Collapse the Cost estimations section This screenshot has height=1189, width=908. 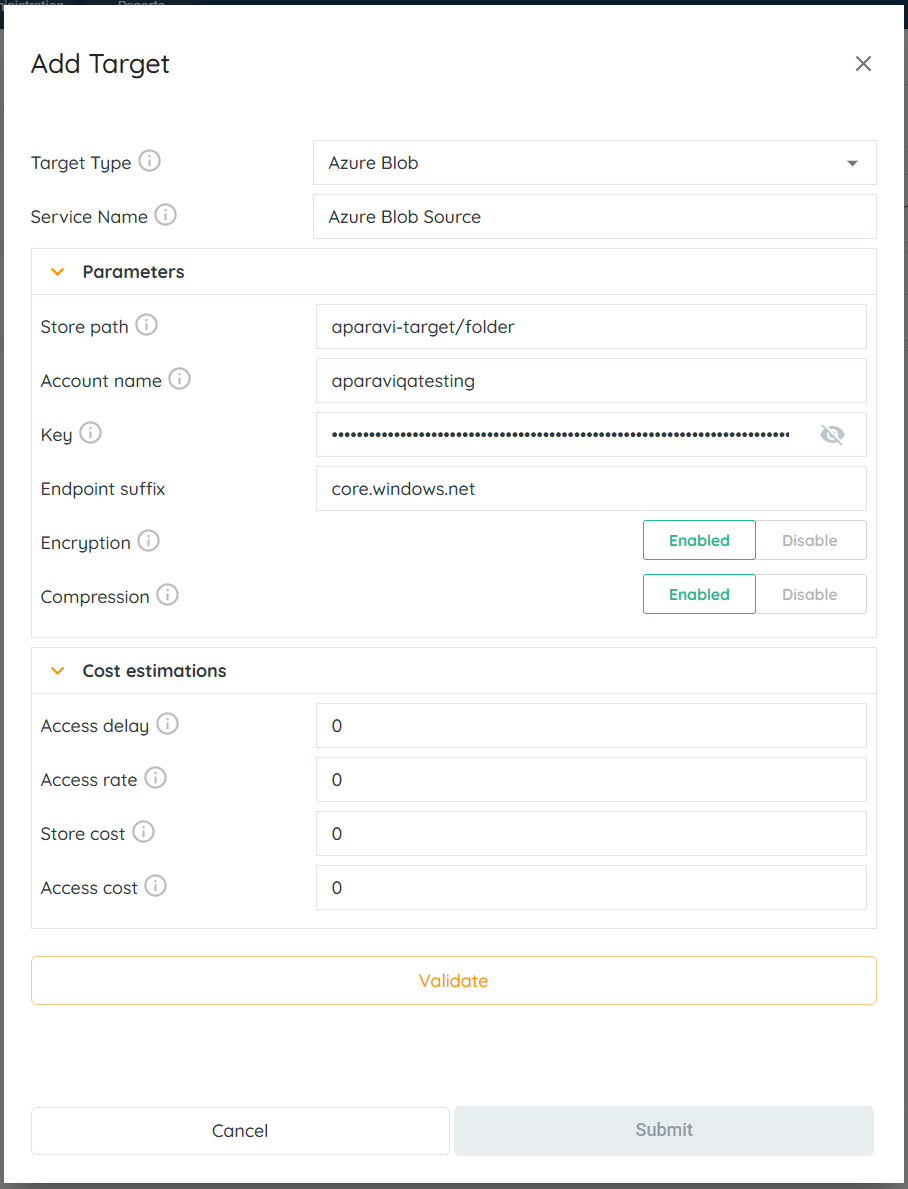[x=58, y=671]
